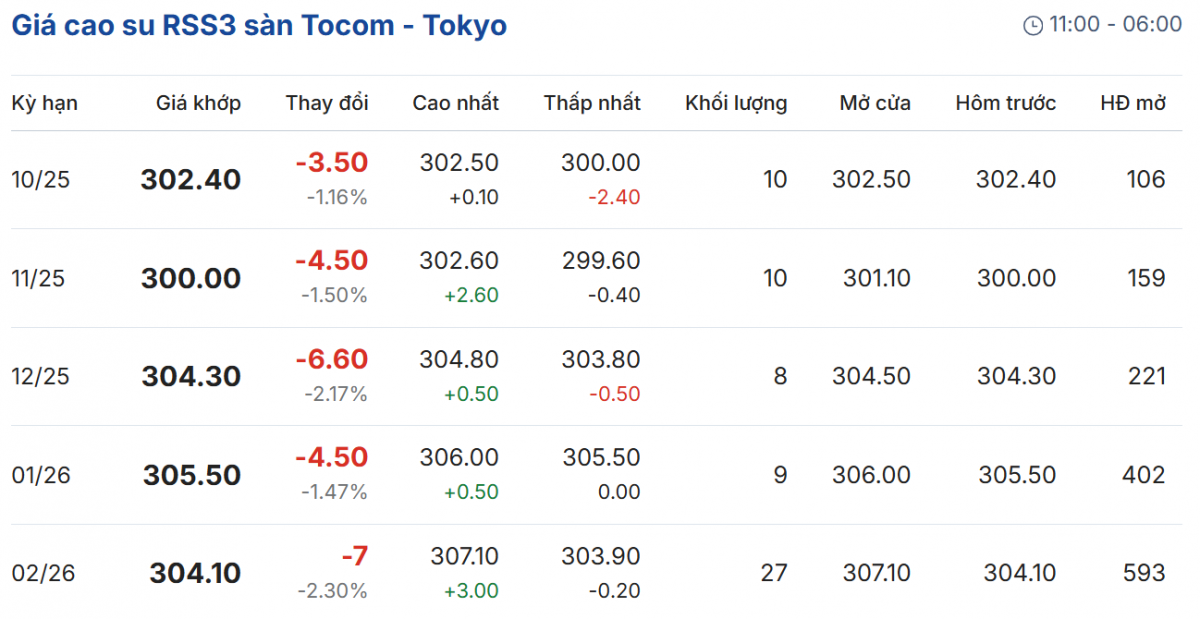
Task: Click the Thấp nhất column header
Action: pos(592,103)
